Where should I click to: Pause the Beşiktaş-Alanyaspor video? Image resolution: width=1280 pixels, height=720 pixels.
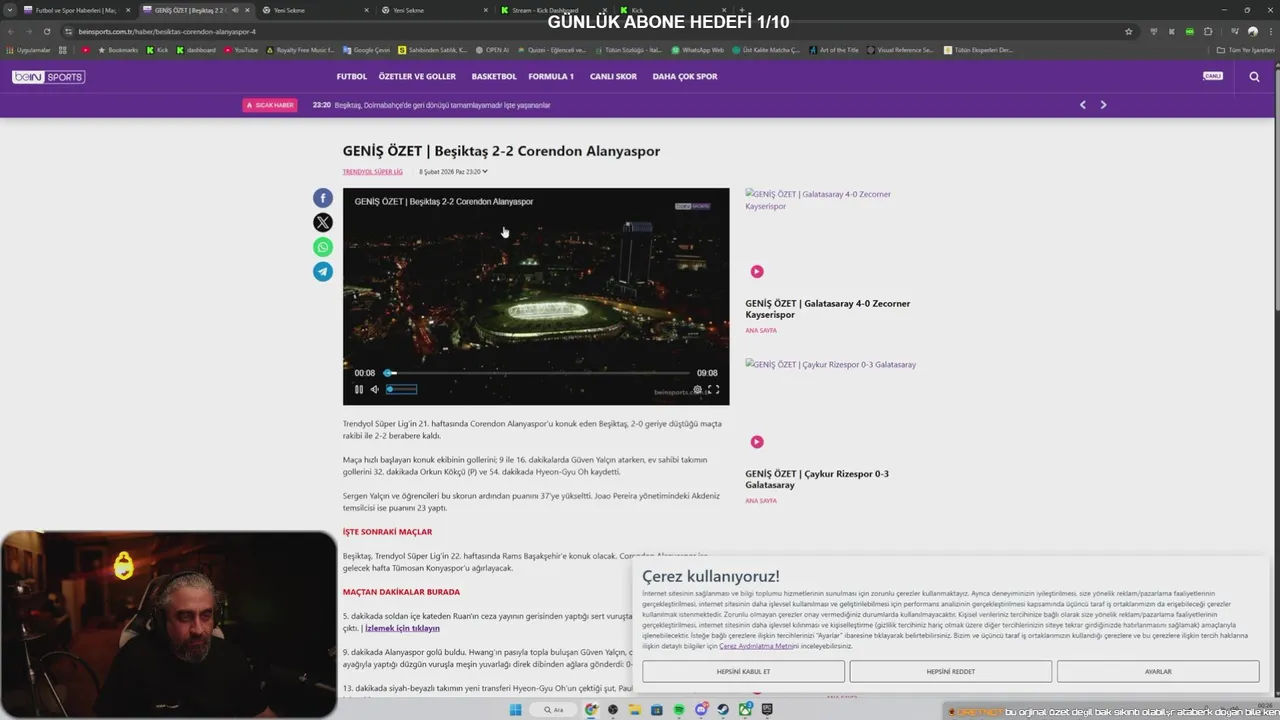tap(359, 389)
